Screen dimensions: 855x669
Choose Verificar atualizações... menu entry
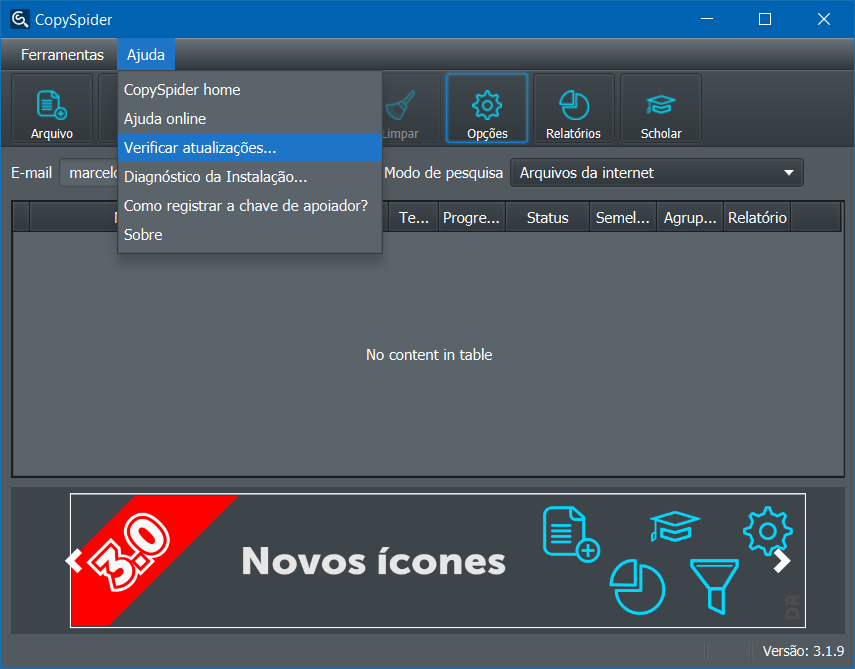pos(250,148)
